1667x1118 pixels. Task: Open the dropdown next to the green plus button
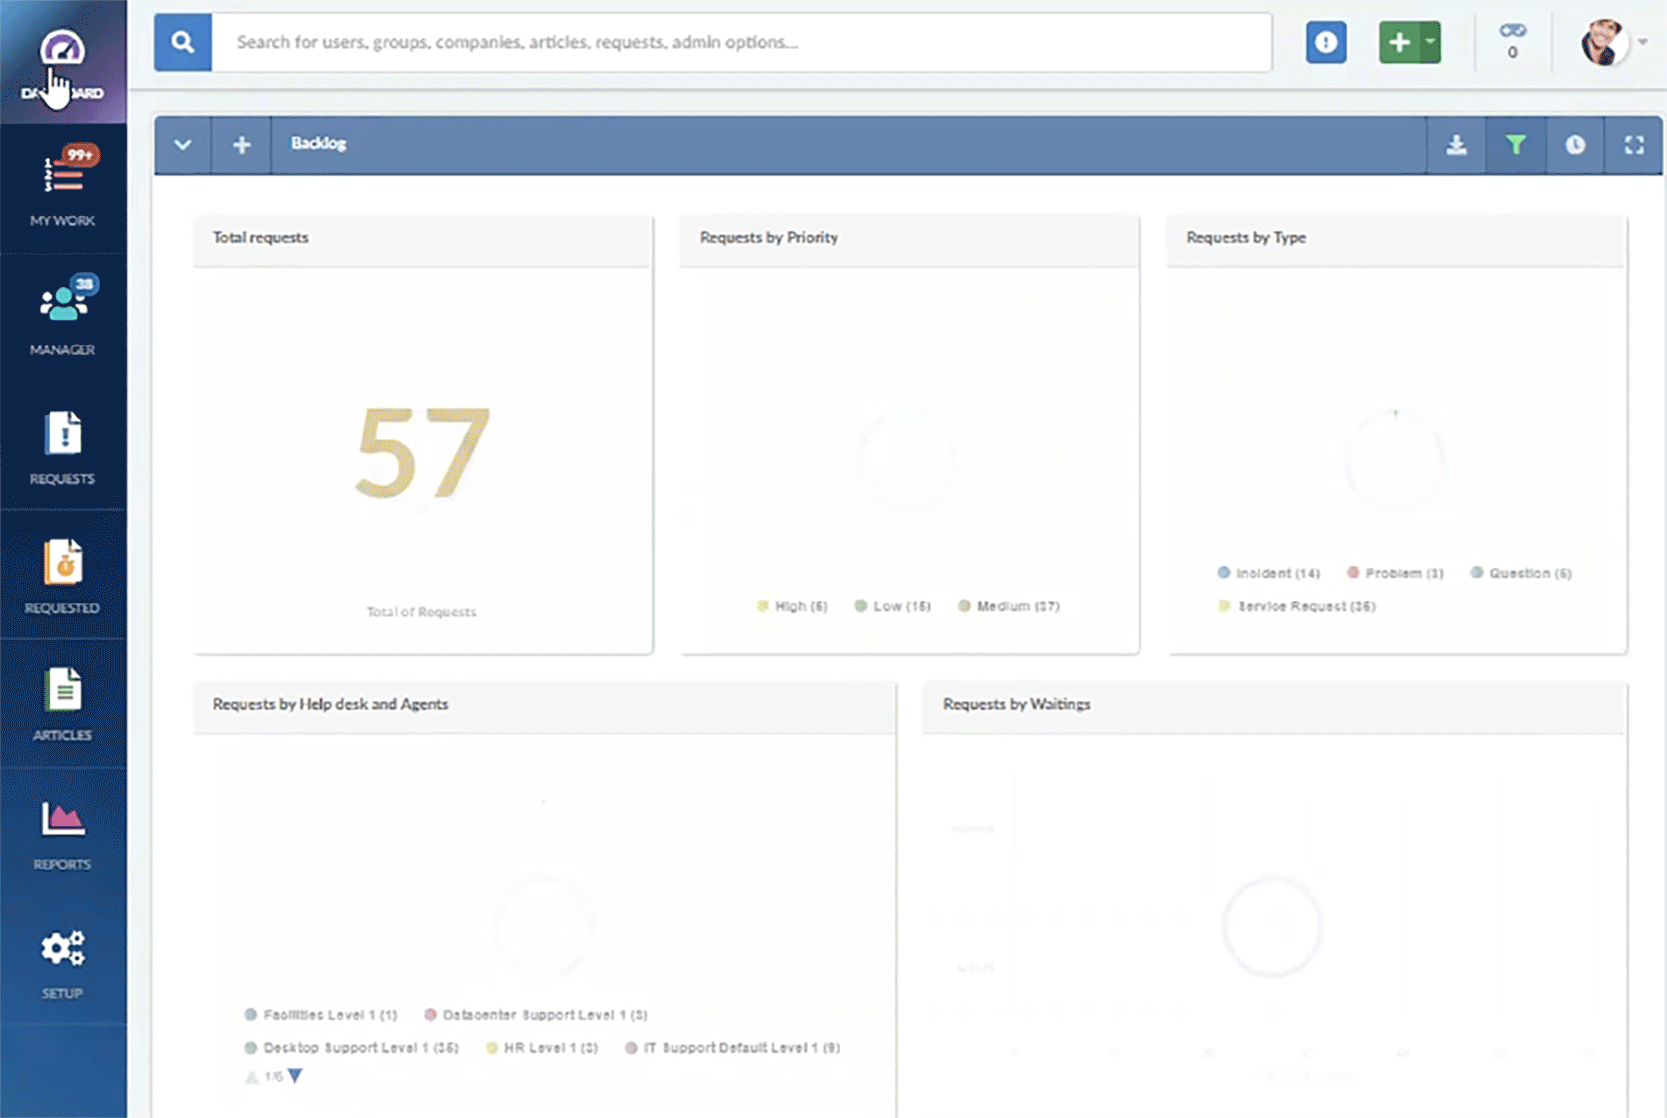pyautogui.click(x=1432, y=42)
